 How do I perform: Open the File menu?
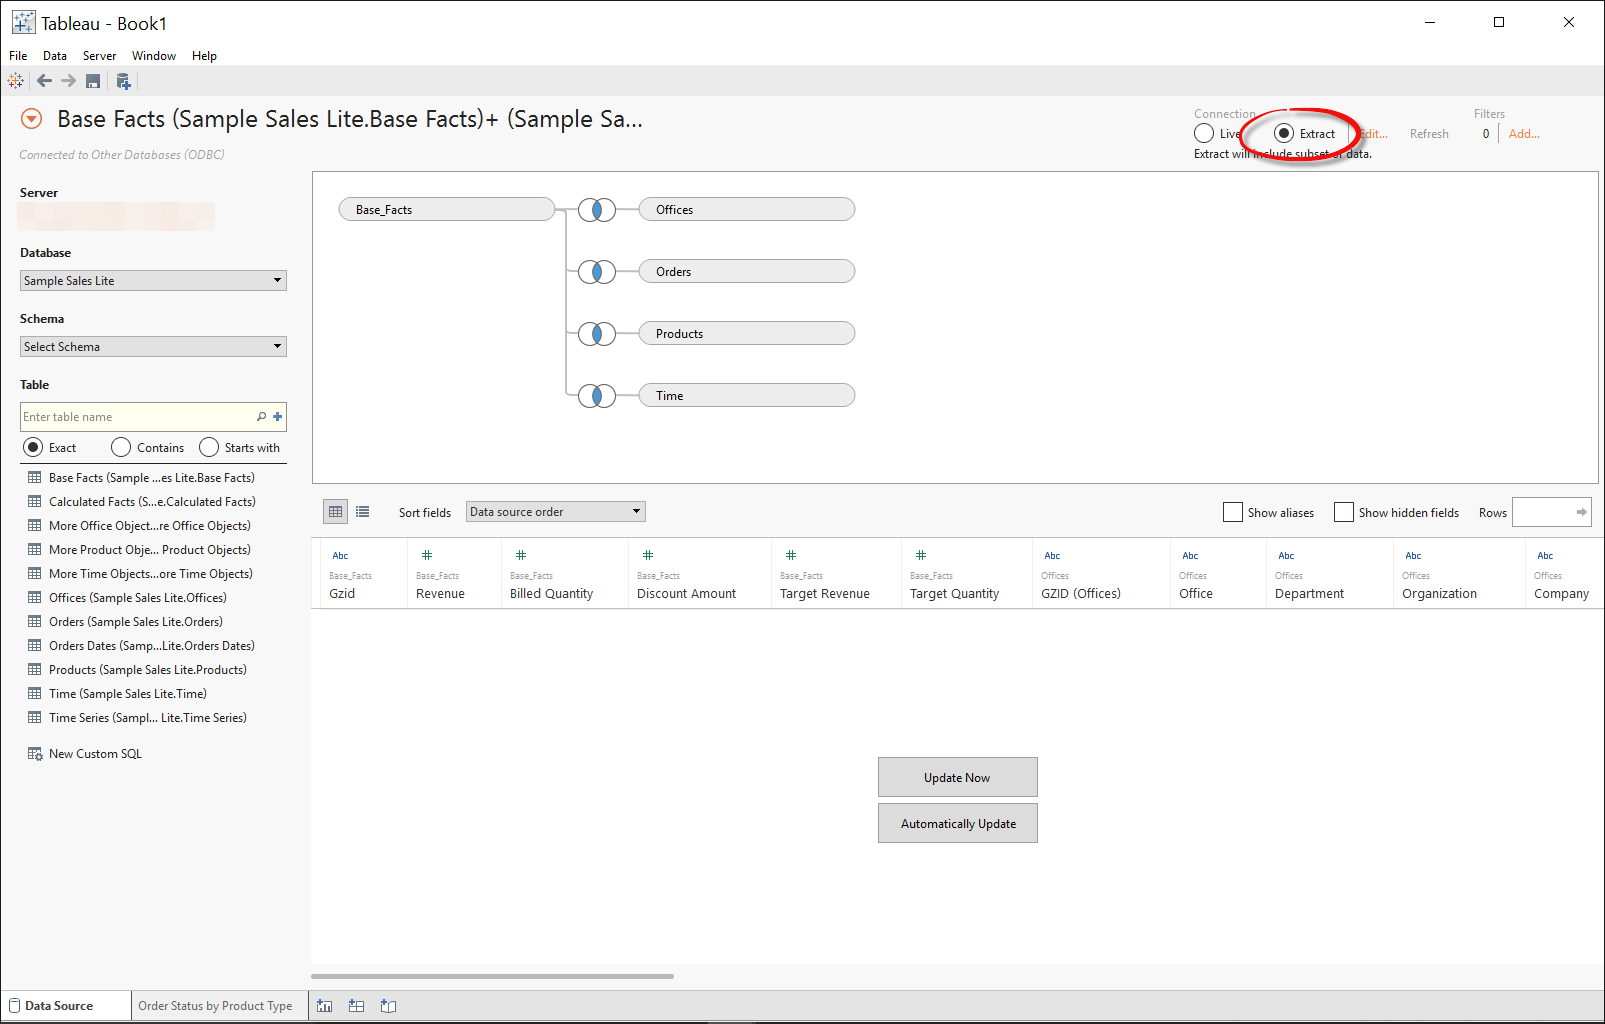point(18,56)
